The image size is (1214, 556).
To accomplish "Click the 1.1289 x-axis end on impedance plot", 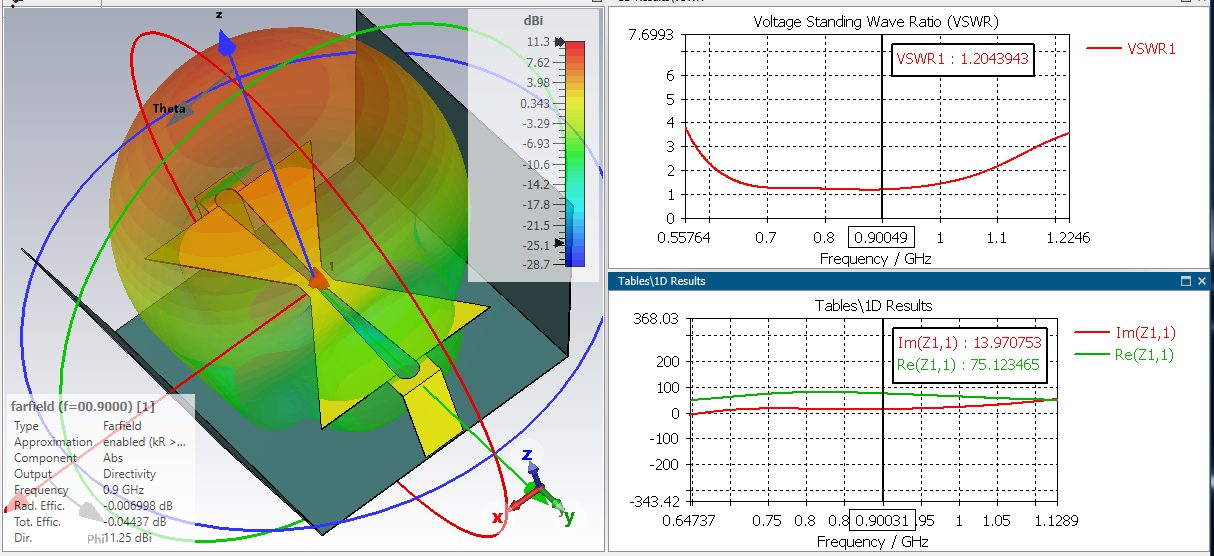I will [x=1058, y=521].
